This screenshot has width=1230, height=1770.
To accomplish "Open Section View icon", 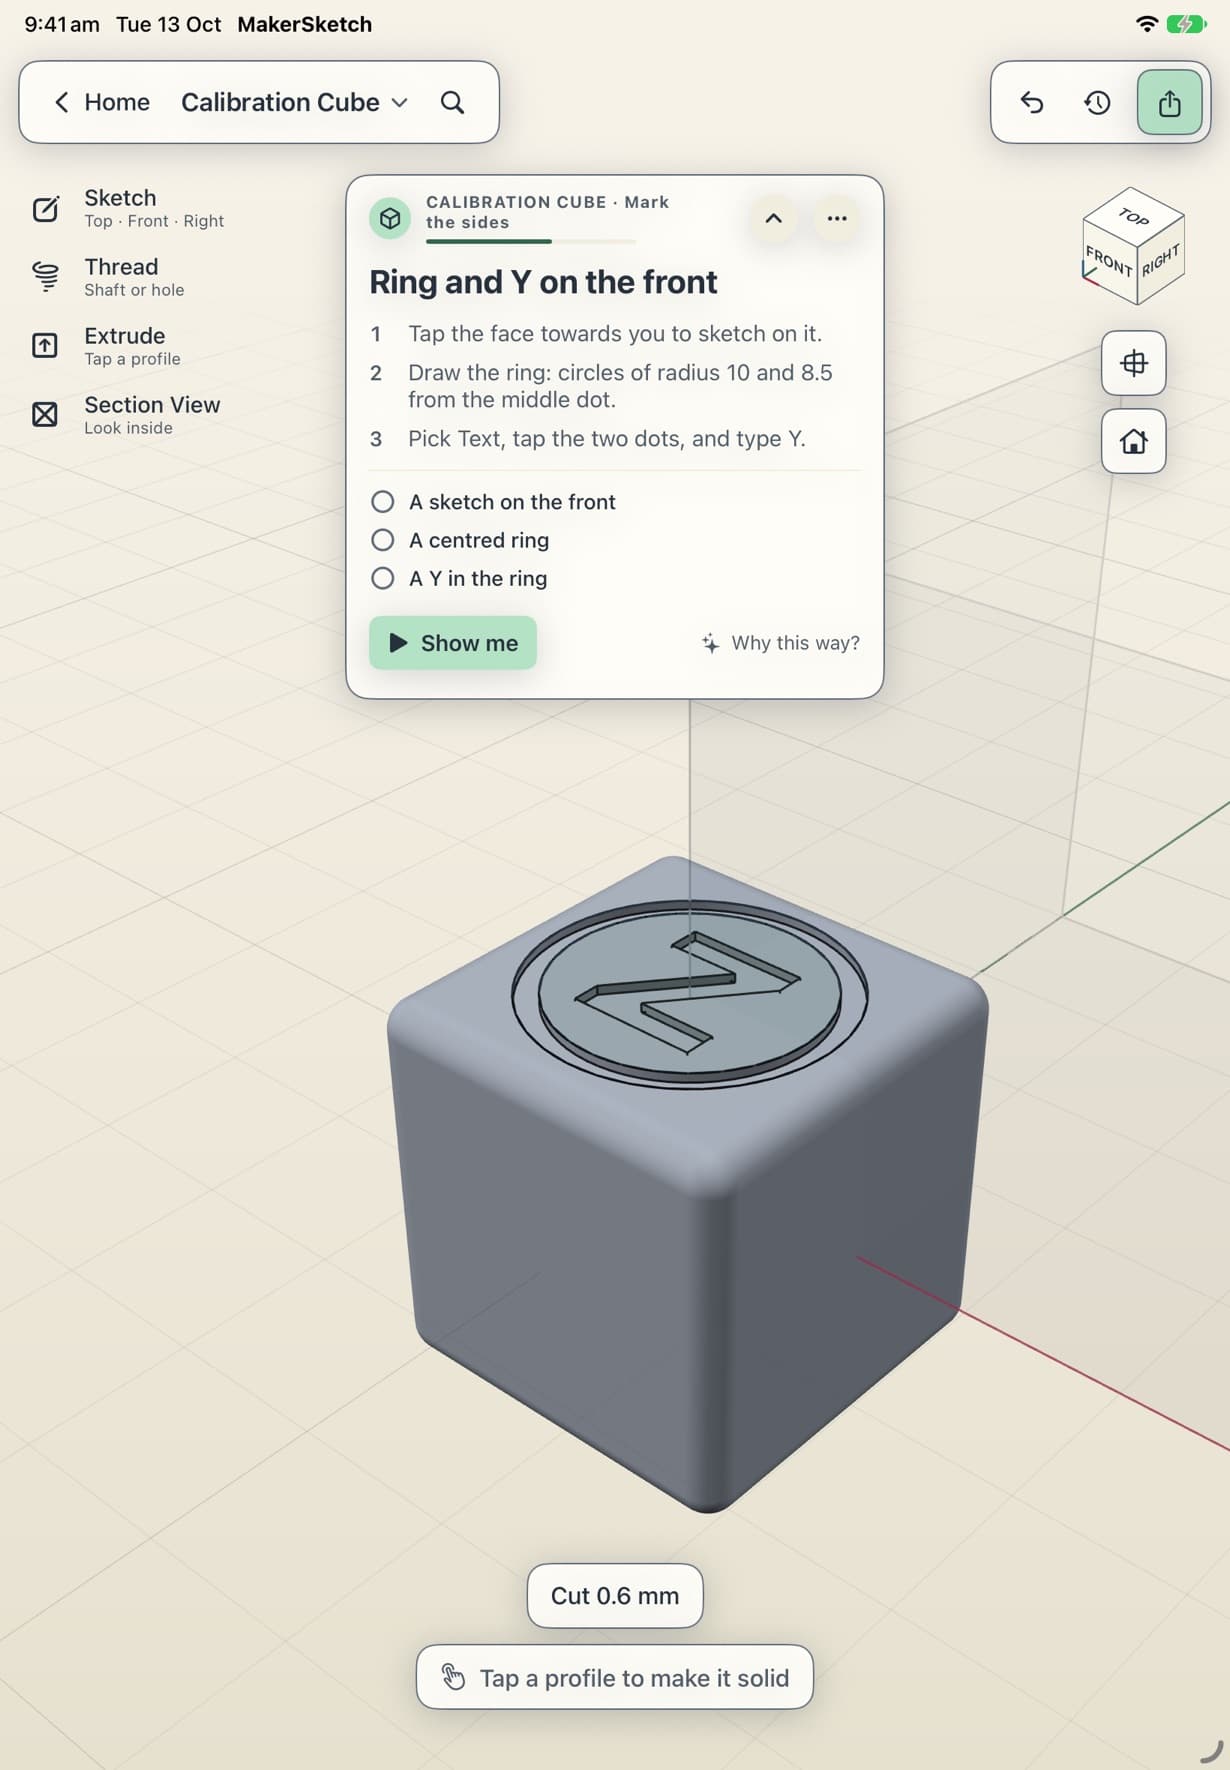I will (45, 414).
